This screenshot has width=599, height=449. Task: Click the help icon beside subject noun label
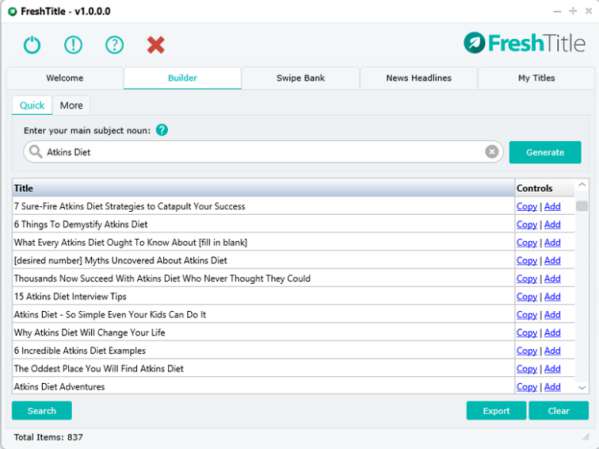tap(162, 130)
